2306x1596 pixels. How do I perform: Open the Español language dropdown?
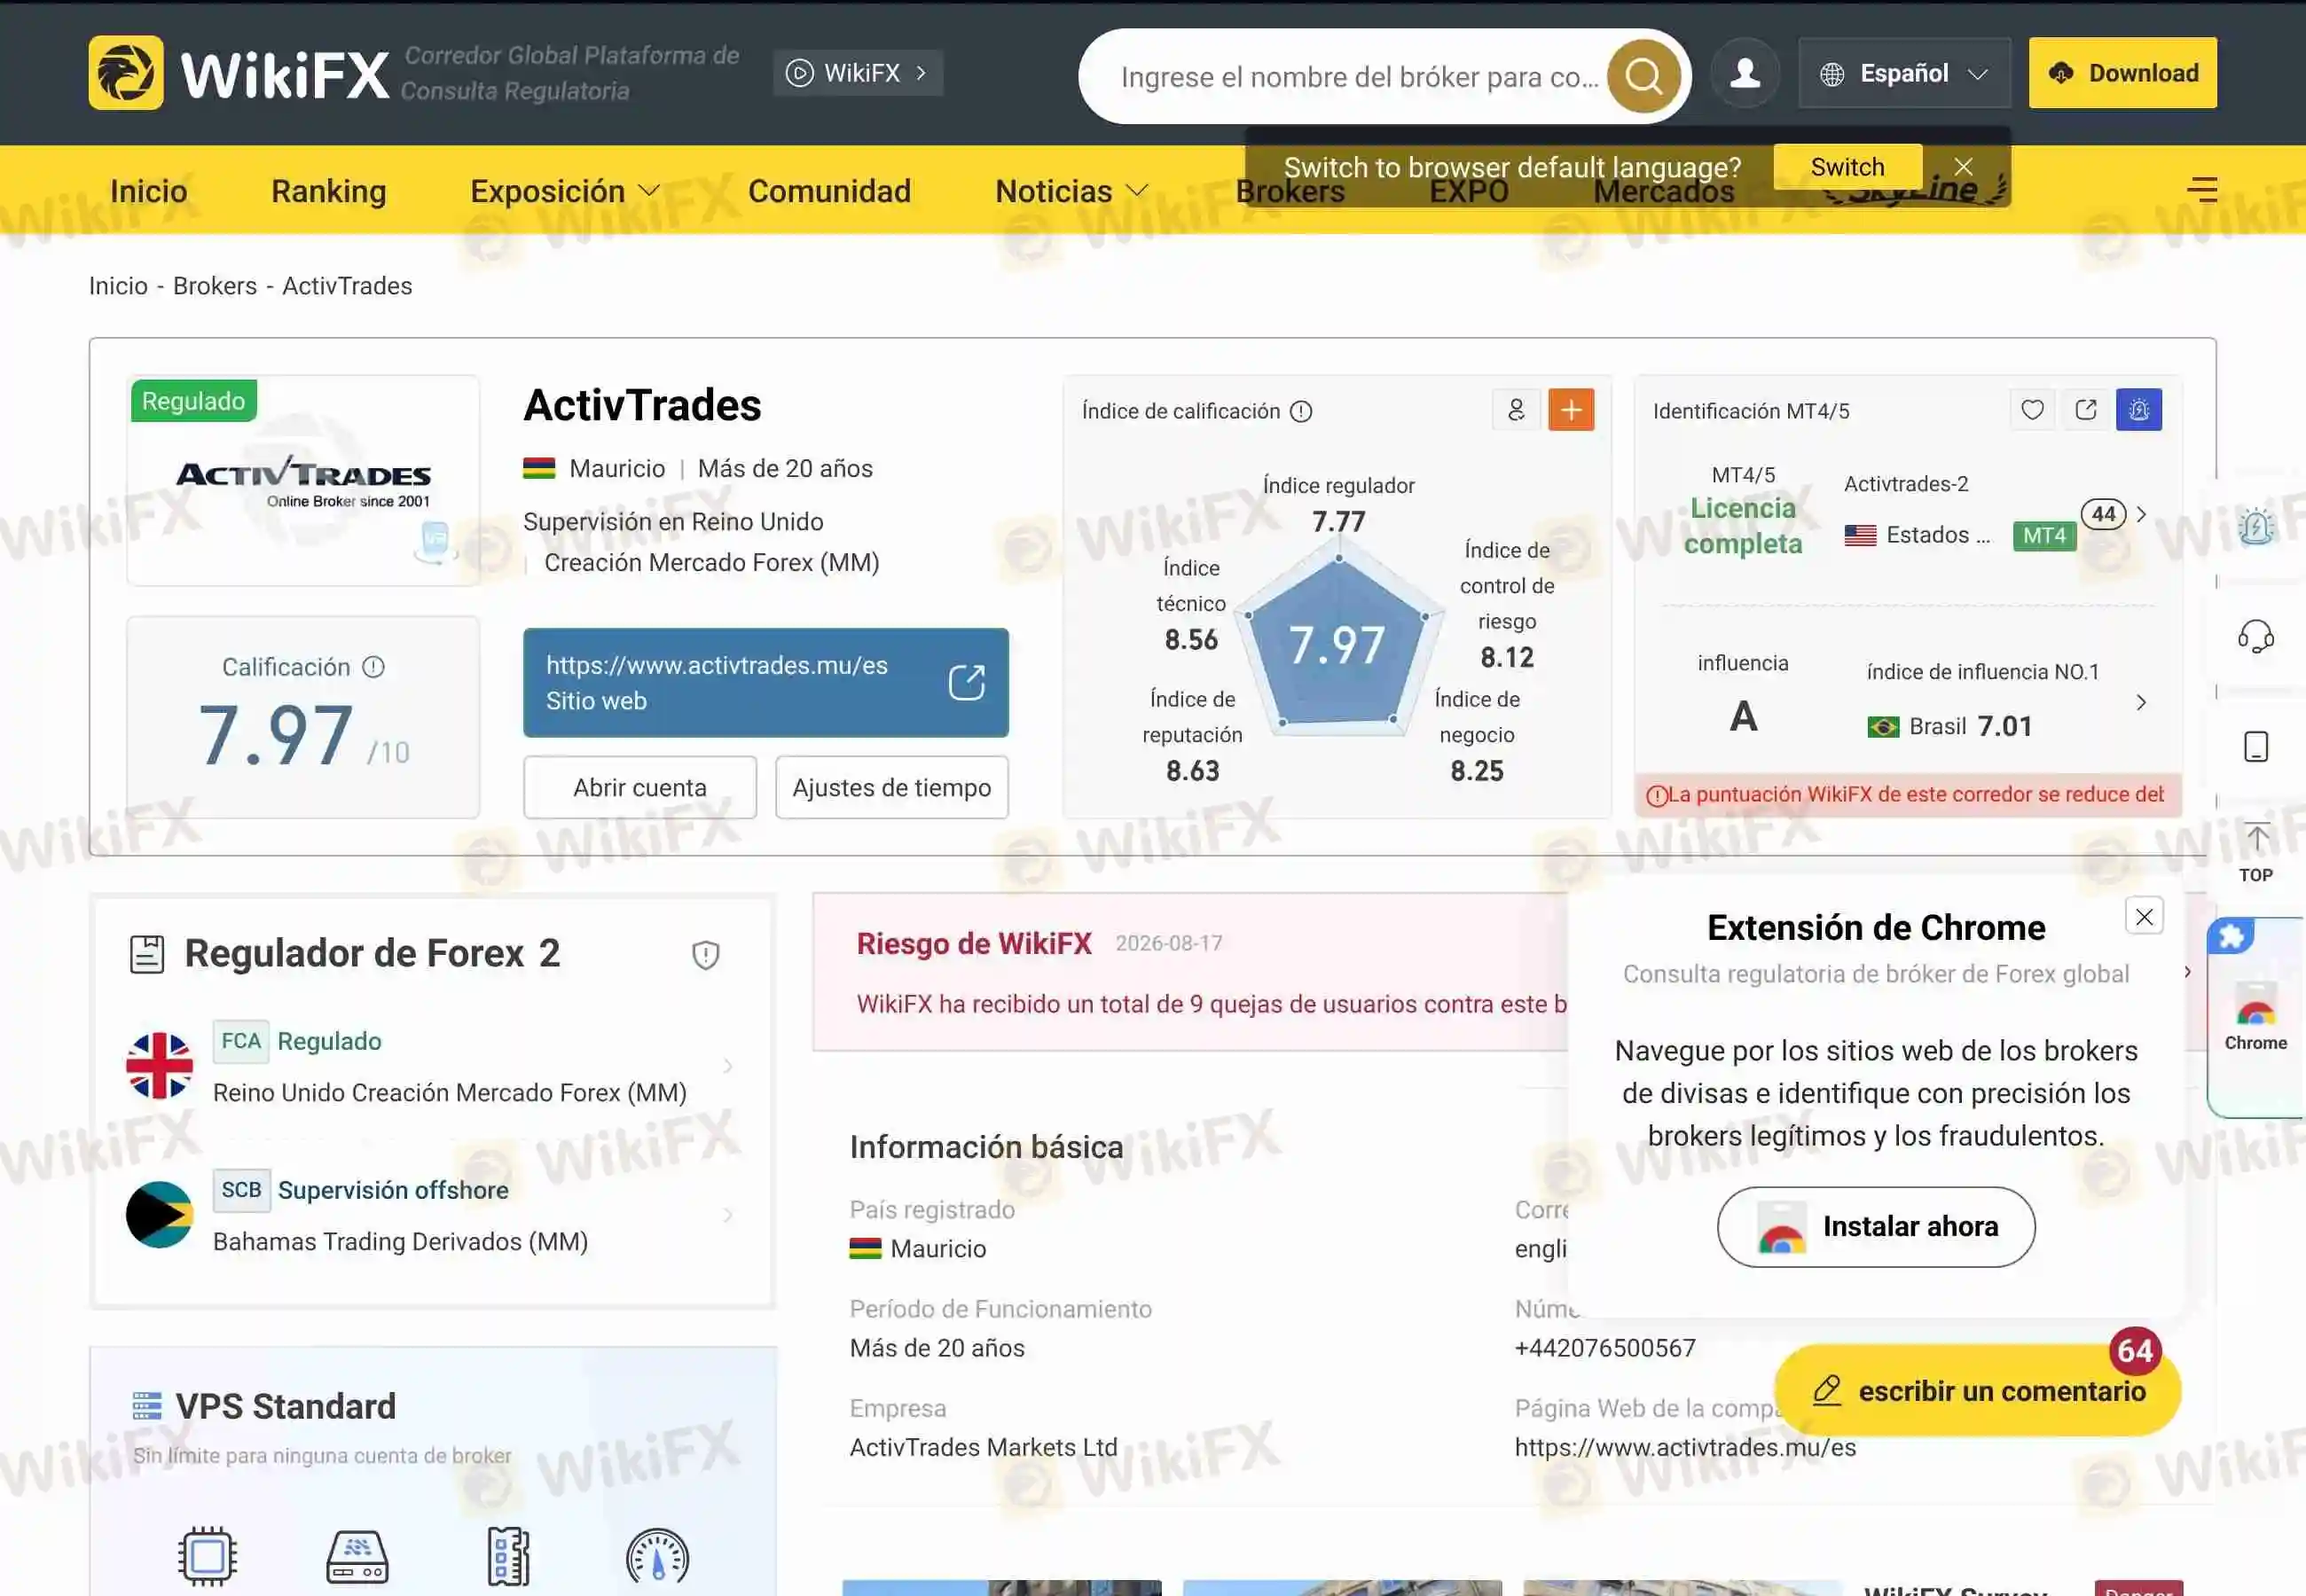[x=1904, y=73]
